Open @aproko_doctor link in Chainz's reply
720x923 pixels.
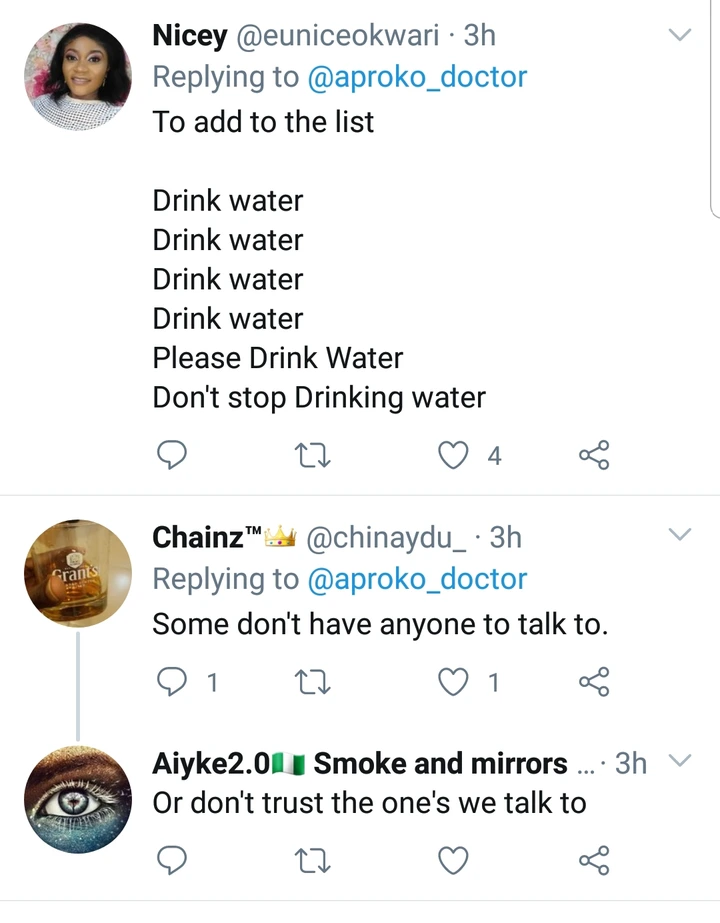(417, 579)
